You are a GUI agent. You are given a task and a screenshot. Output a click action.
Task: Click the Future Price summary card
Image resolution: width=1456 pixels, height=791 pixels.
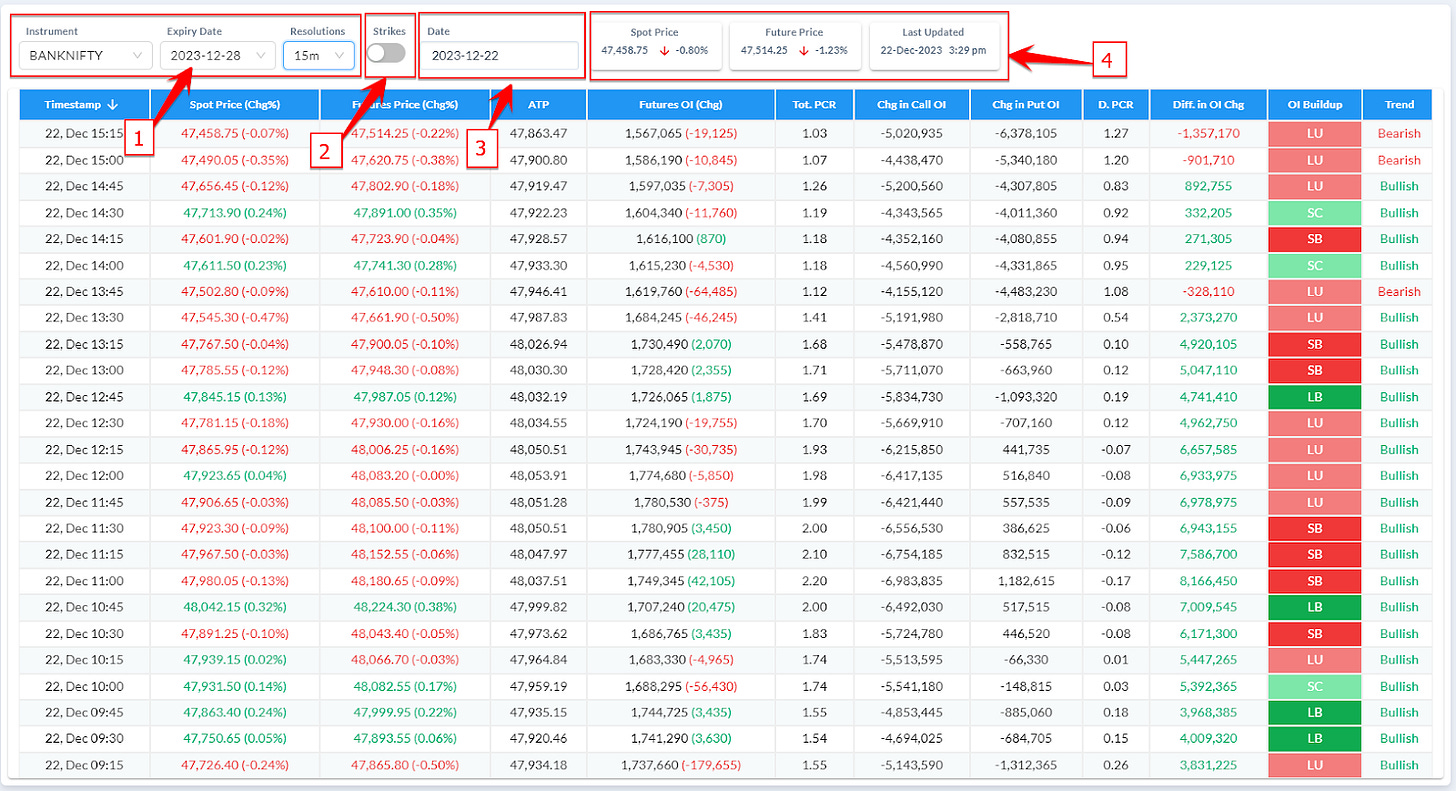793,45
